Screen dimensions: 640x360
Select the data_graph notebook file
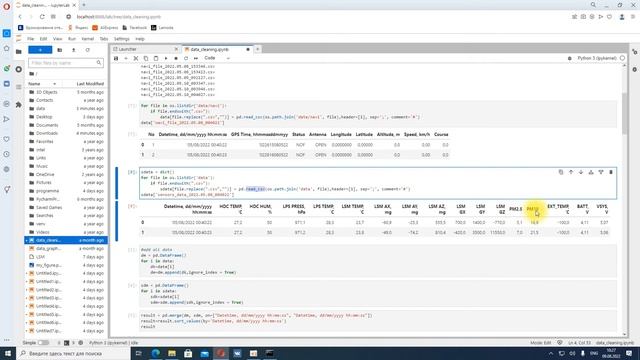click(x=66, y=249)
